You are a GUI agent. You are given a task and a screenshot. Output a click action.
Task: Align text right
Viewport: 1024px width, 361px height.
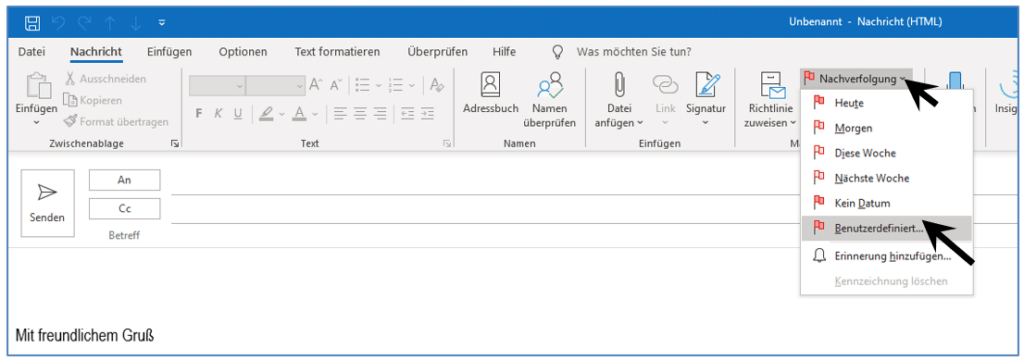point(383,114)
